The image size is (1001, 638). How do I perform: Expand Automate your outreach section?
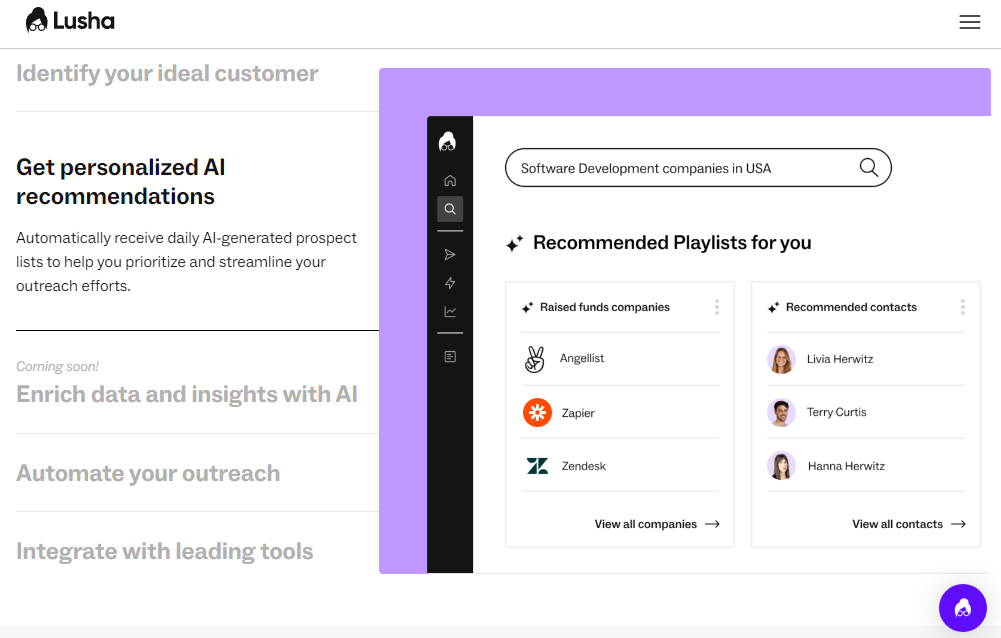148,473
